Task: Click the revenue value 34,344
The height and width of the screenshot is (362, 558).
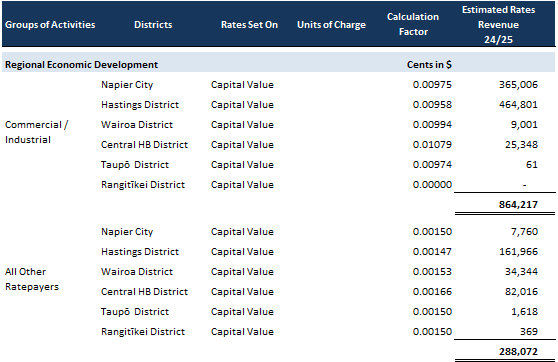Action: [x=521, y=272]
